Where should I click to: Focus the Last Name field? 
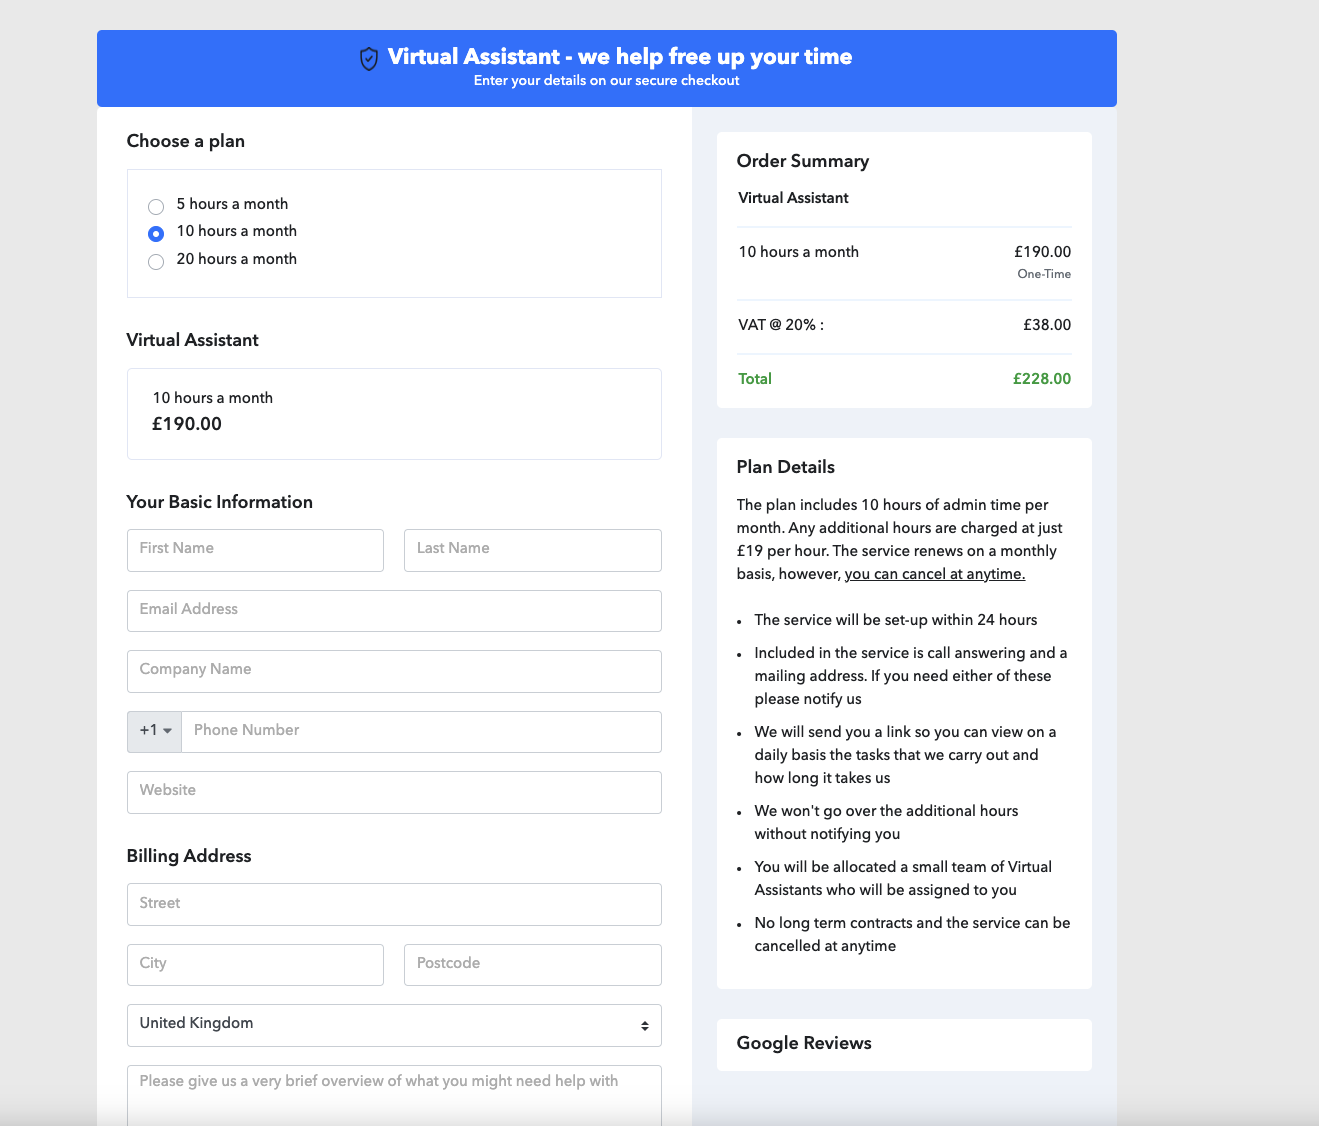[533, 550]
